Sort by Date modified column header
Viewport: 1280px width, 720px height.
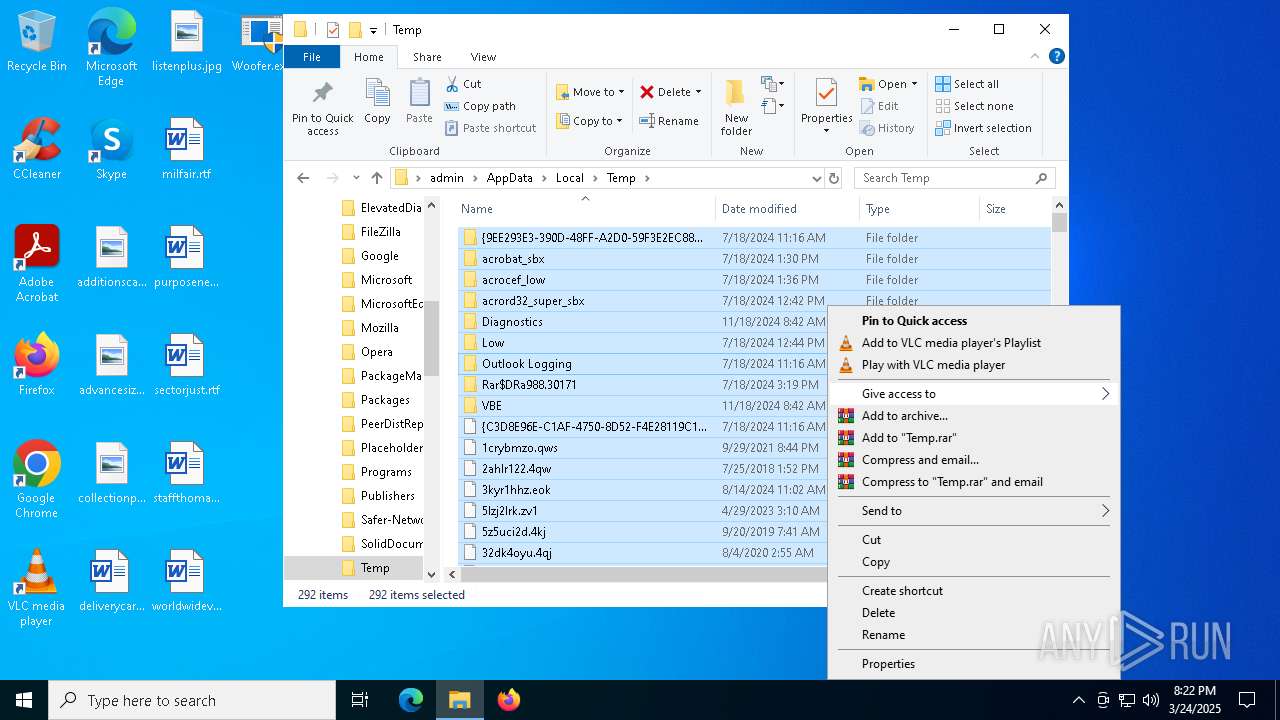coord(787,209)
